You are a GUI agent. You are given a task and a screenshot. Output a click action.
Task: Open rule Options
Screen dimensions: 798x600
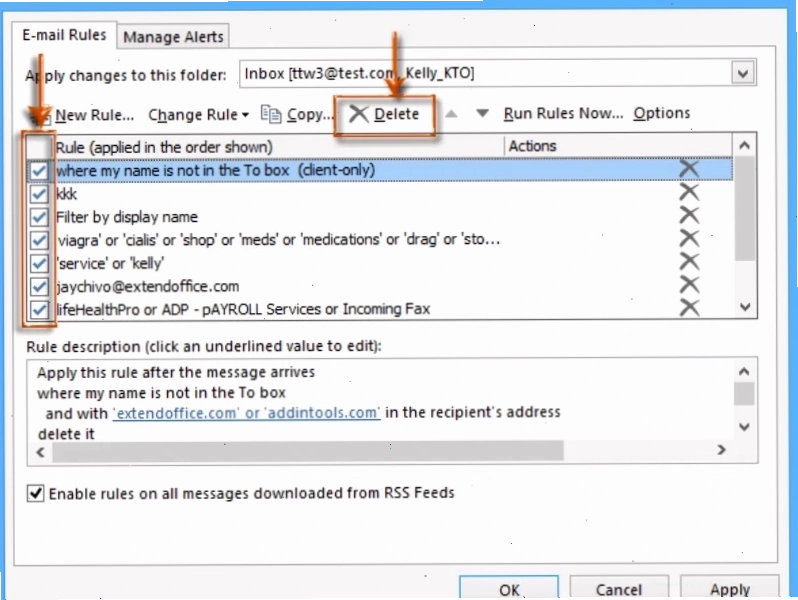click(662, 113)
